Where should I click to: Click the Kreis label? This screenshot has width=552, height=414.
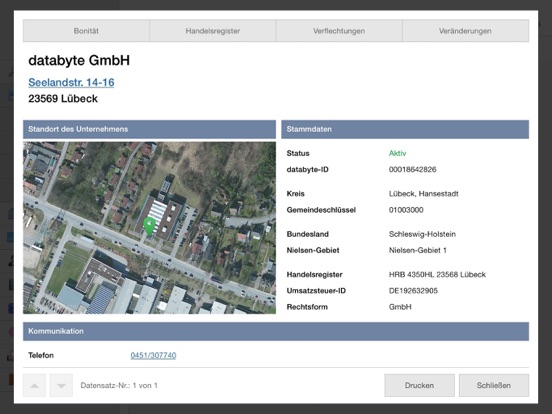click(x=295, y=194)
